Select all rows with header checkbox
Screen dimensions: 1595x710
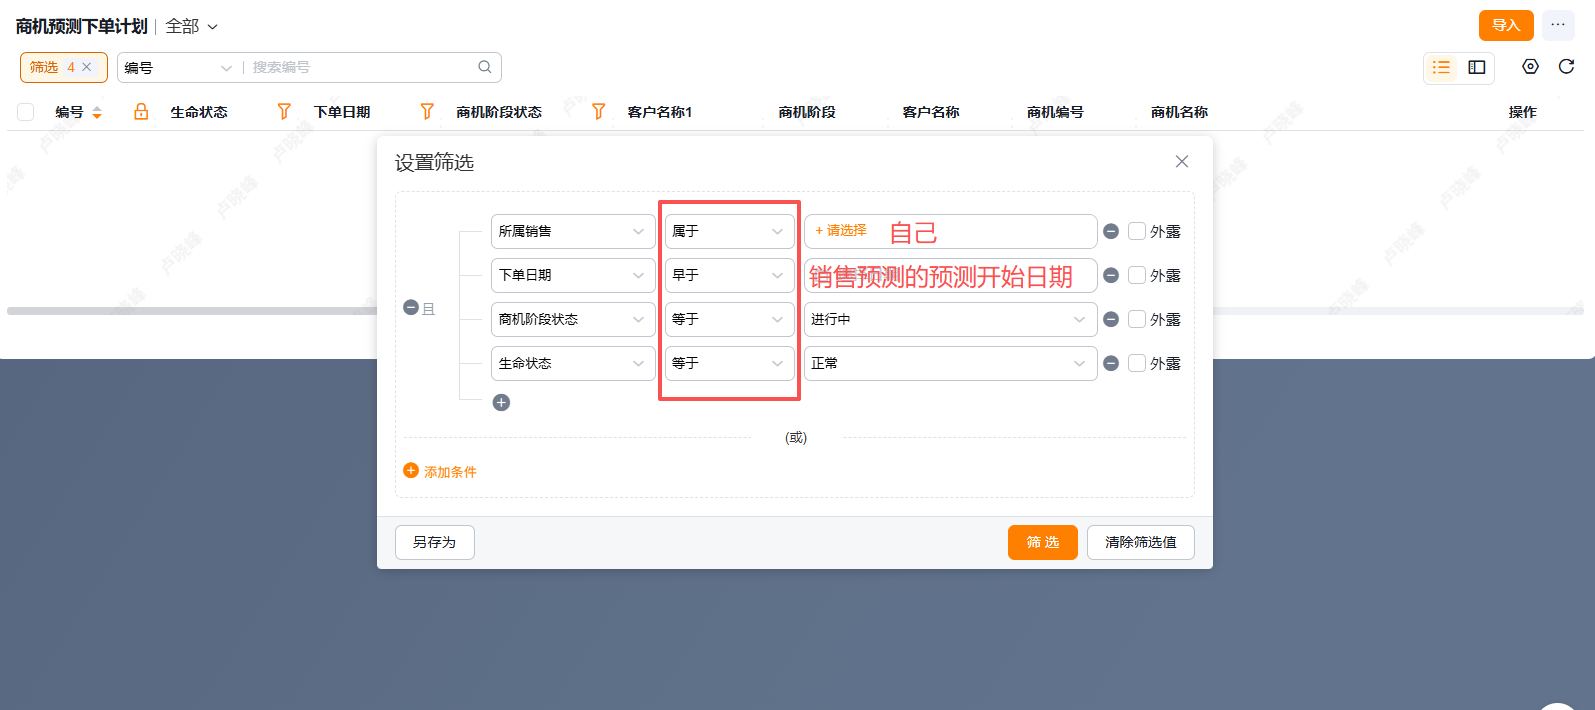[x=26, y=112]
